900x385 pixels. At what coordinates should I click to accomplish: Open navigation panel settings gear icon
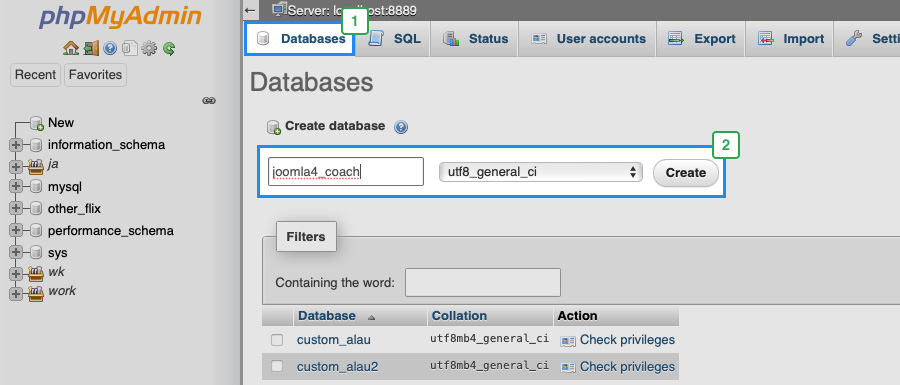149,49
